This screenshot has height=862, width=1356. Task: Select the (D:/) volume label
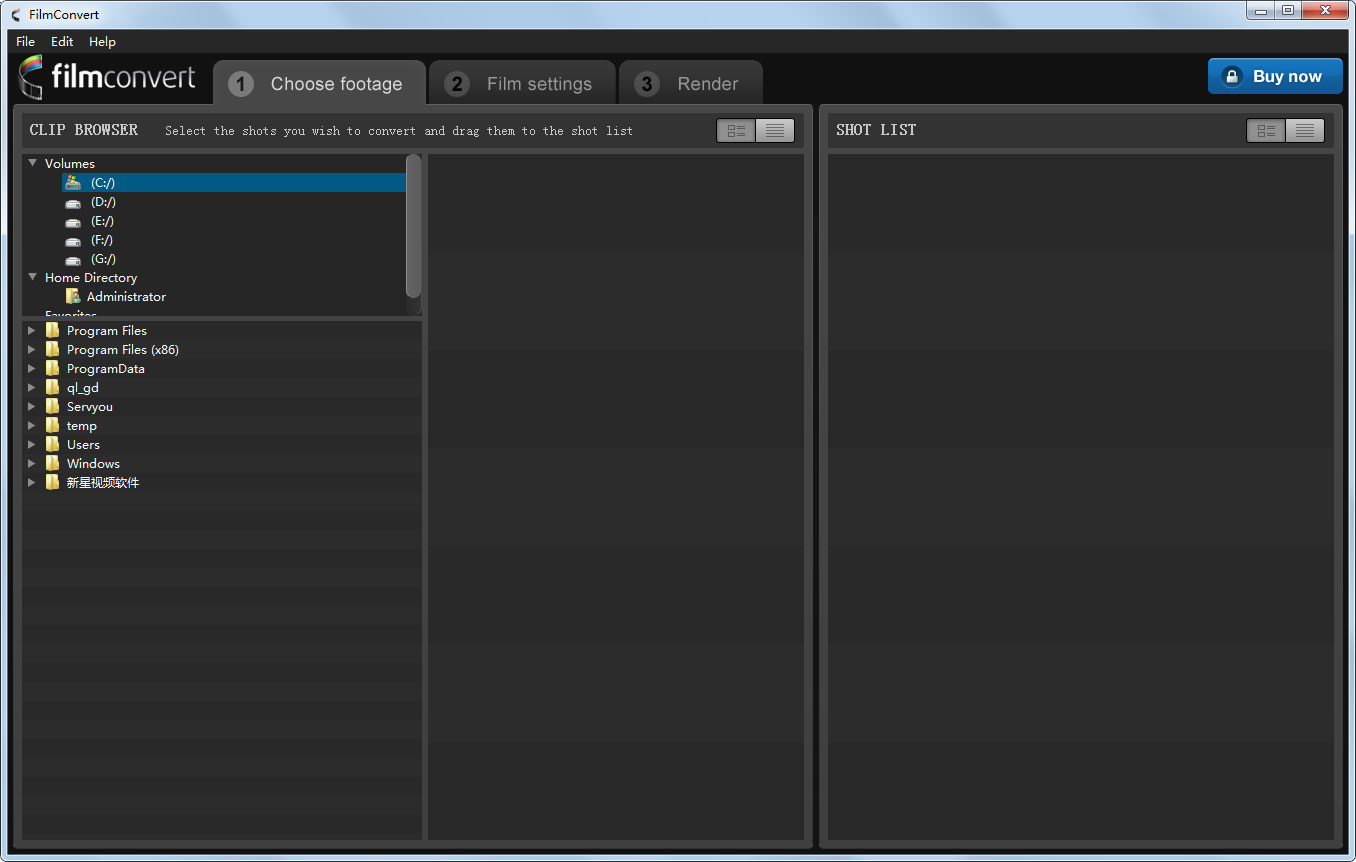103,202
